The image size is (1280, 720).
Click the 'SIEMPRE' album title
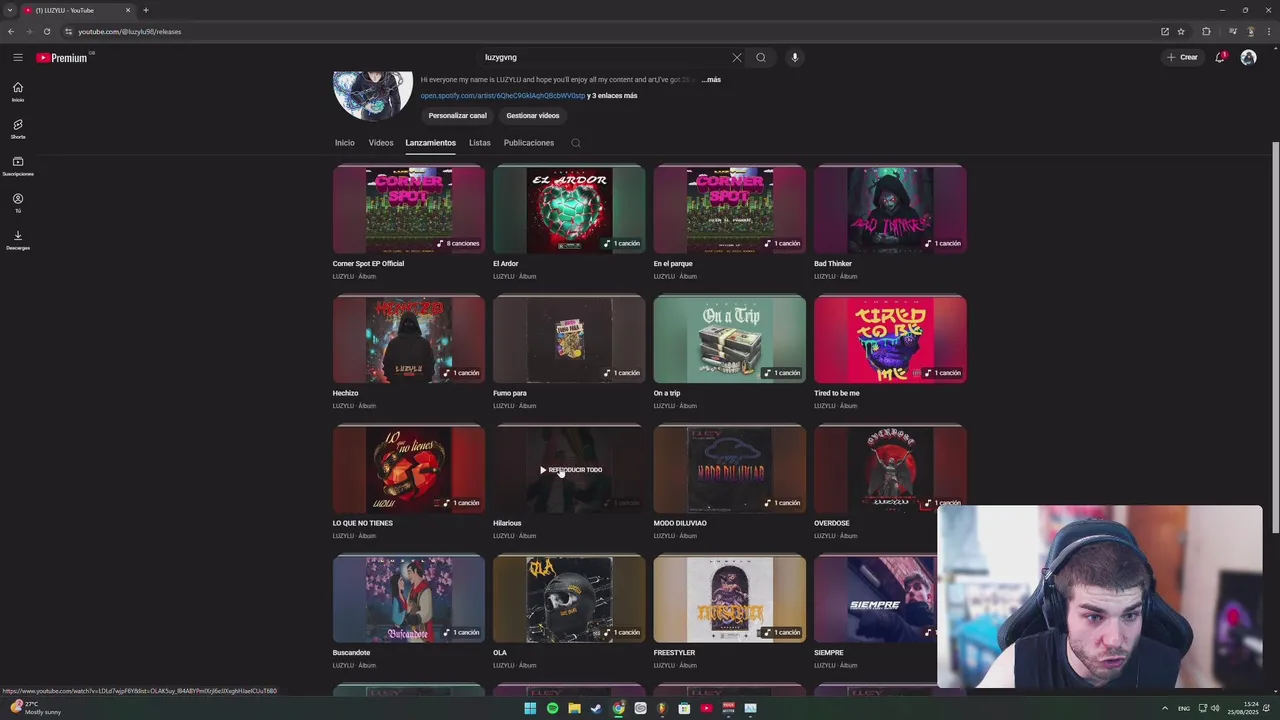point(829,653)
